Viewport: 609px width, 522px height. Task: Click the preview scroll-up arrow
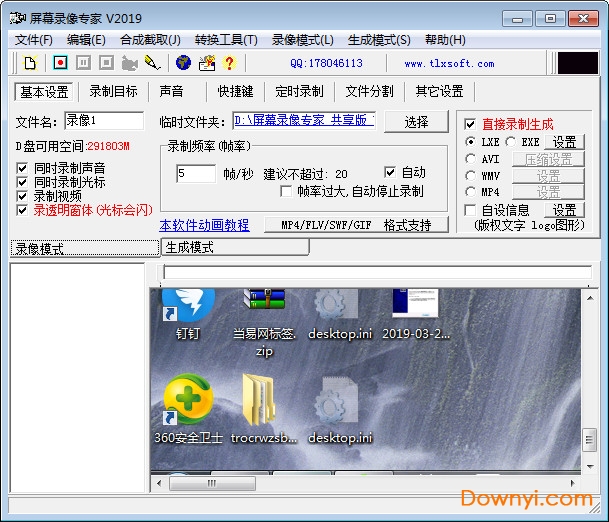pyautogui.click(x=590, y=298)
